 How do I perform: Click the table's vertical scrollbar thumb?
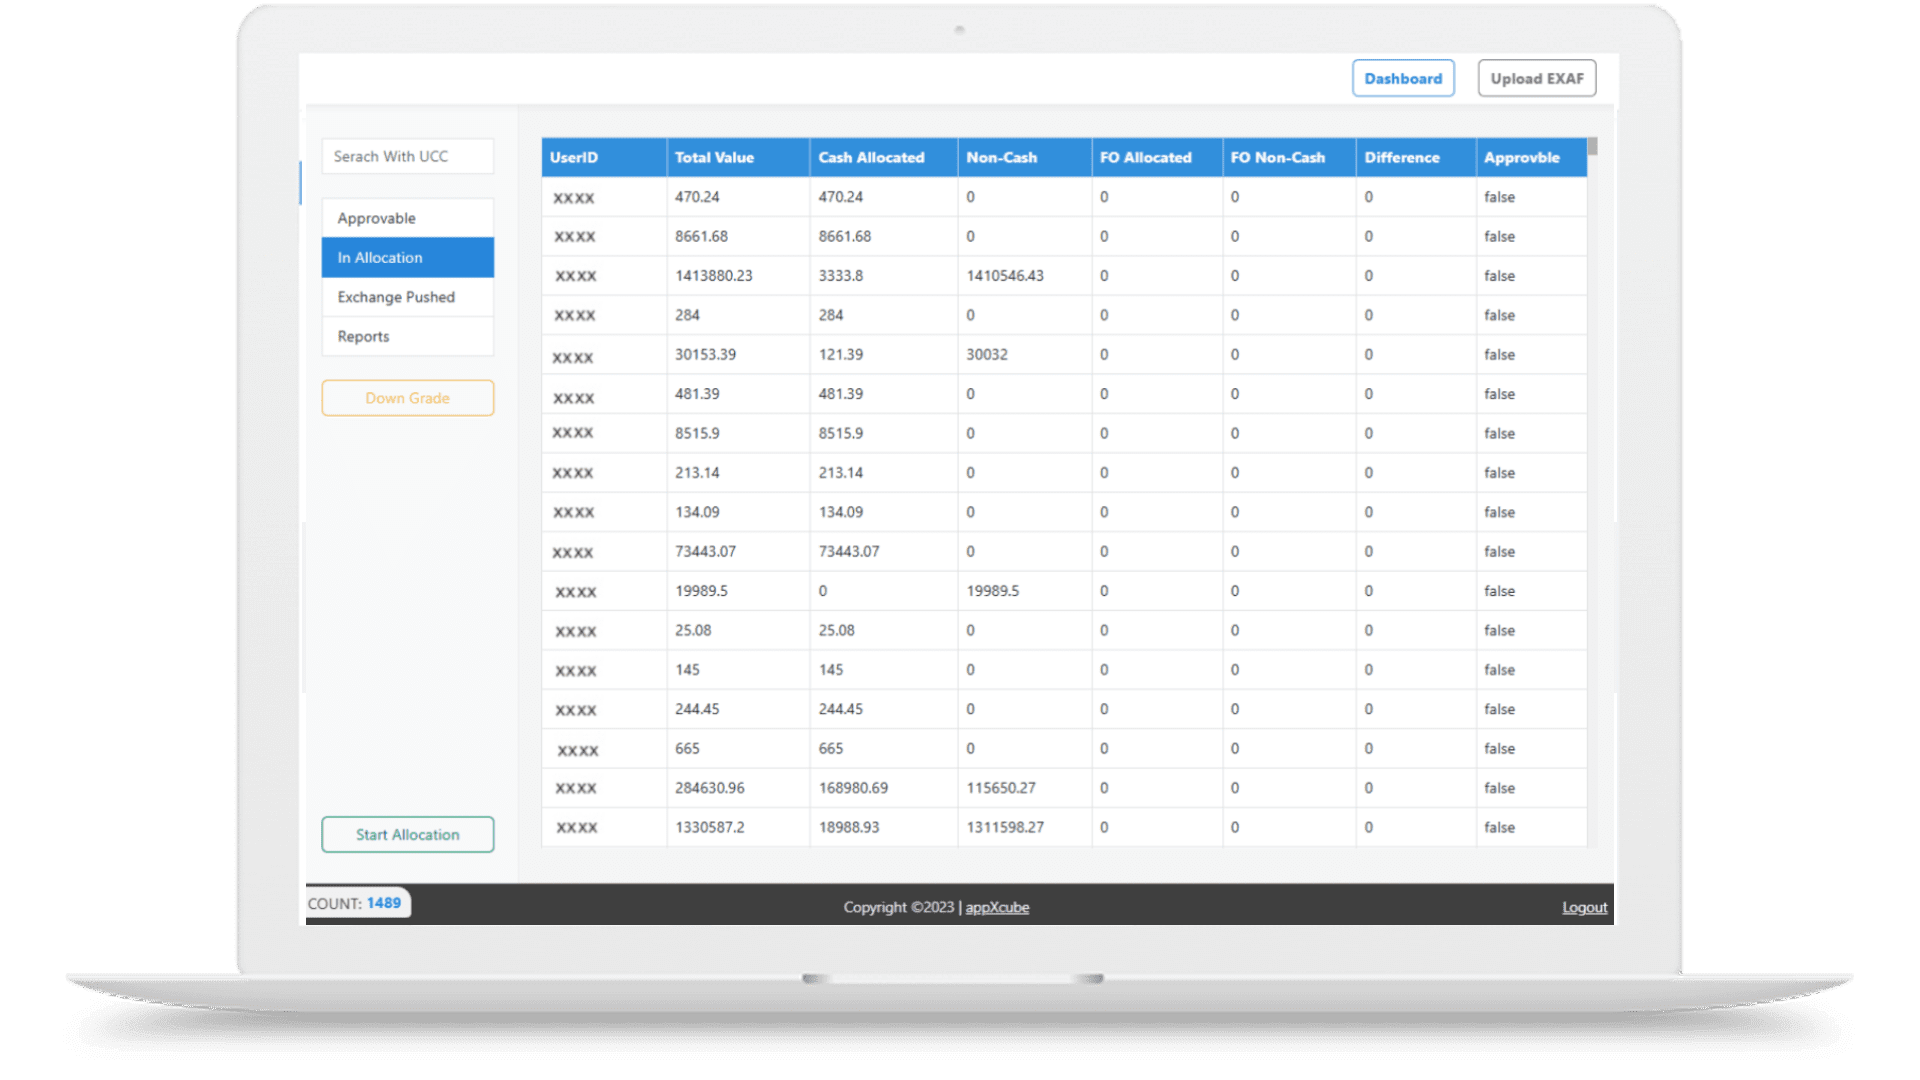click(x=1592, y=147)
